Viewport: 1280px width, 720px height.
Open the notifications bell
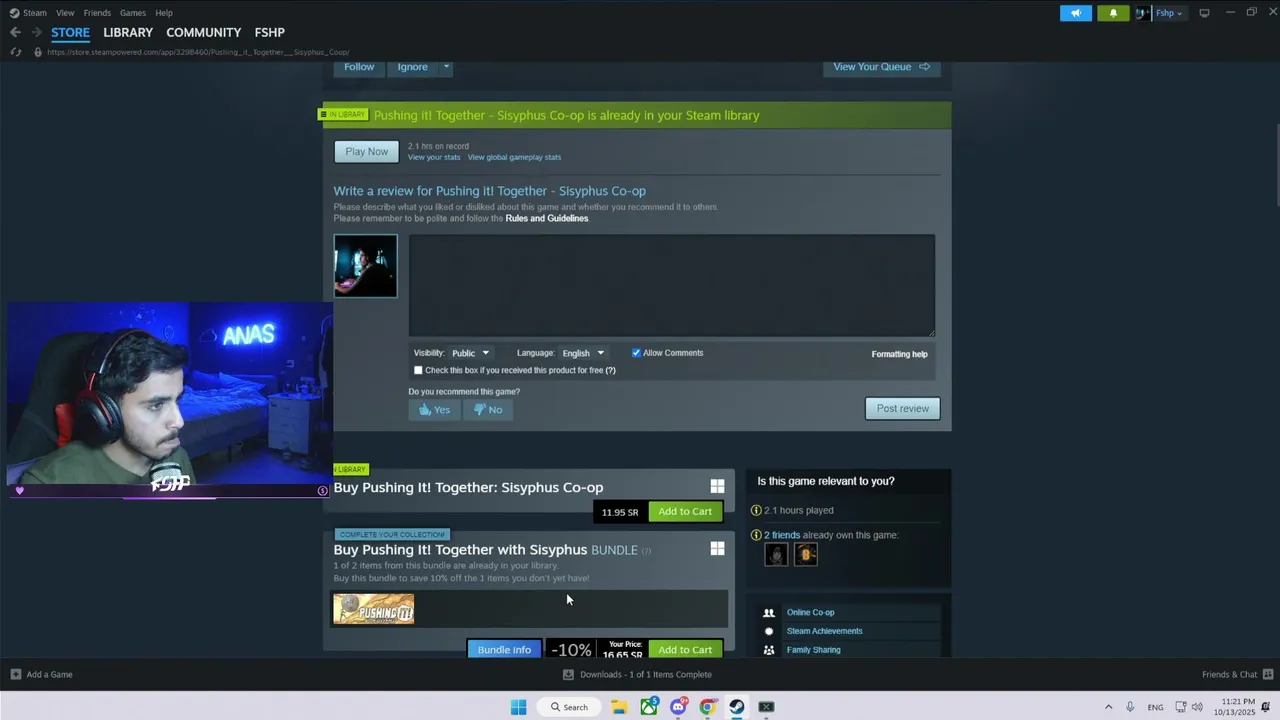[x=1113, y=13]
